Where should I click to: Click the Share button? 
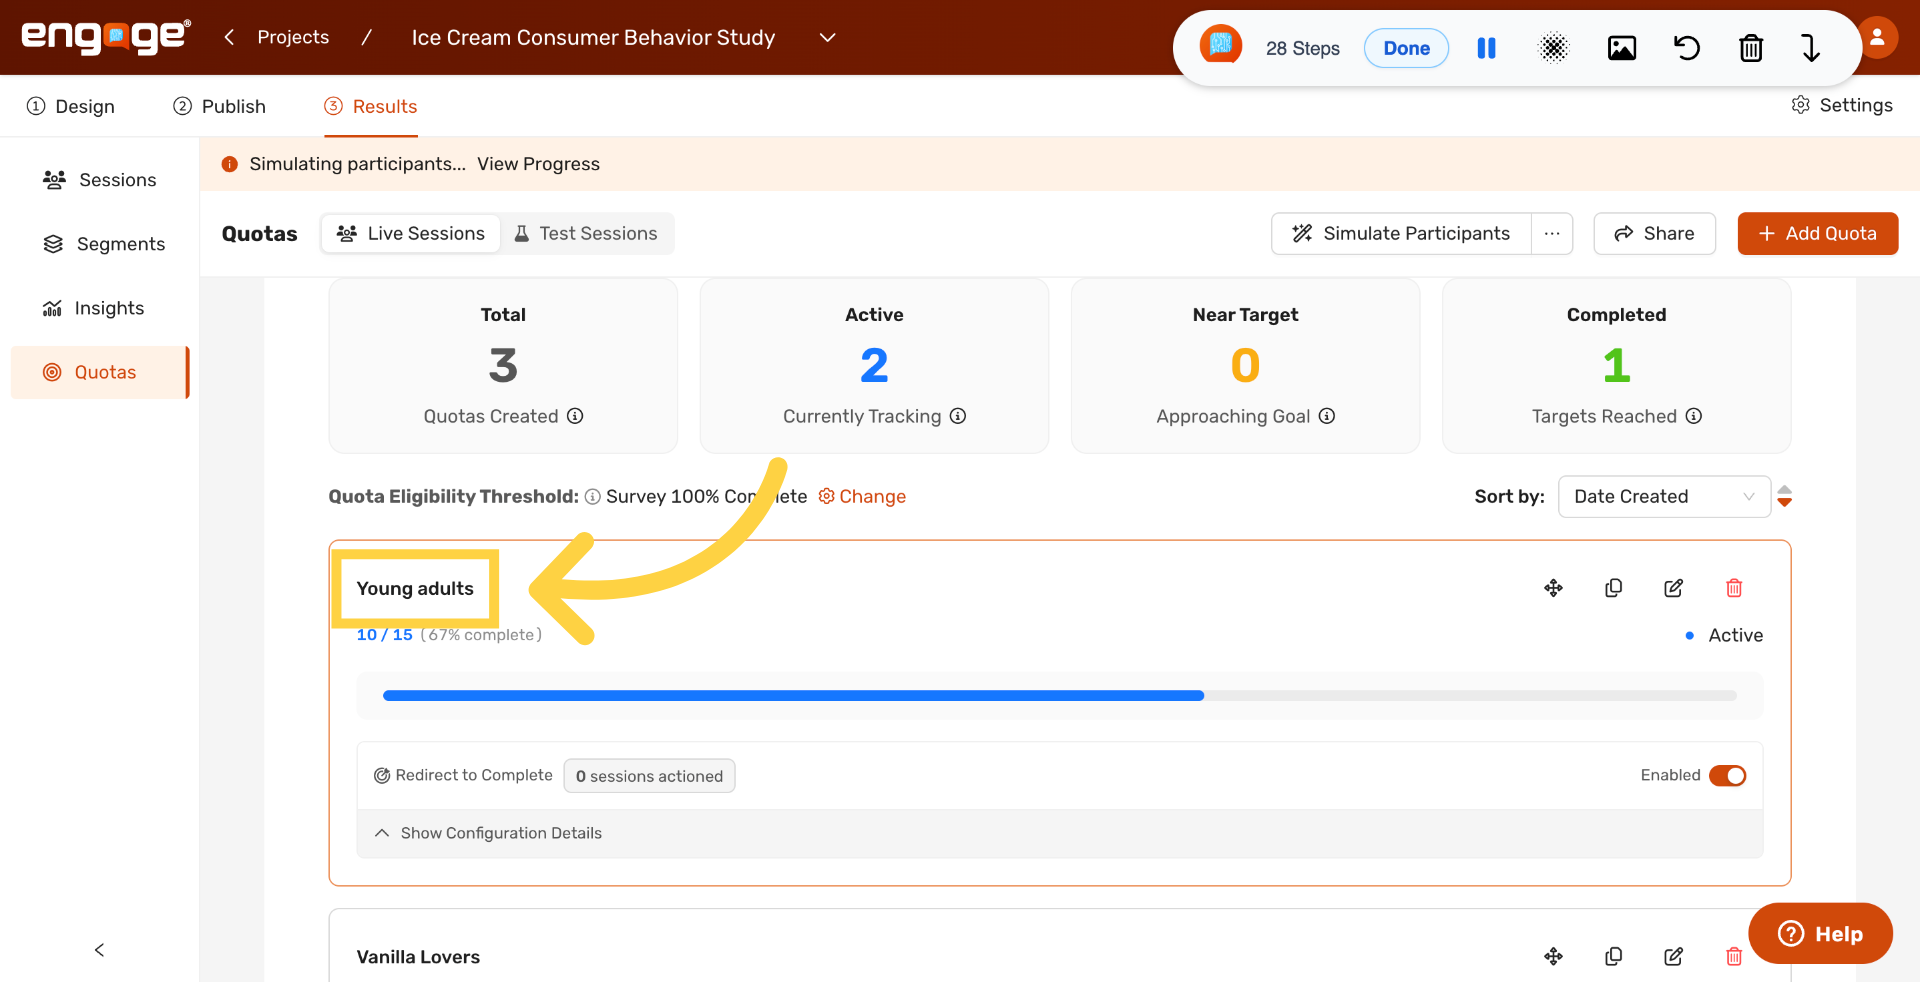pyautogui.click(x=1654, y=233)
